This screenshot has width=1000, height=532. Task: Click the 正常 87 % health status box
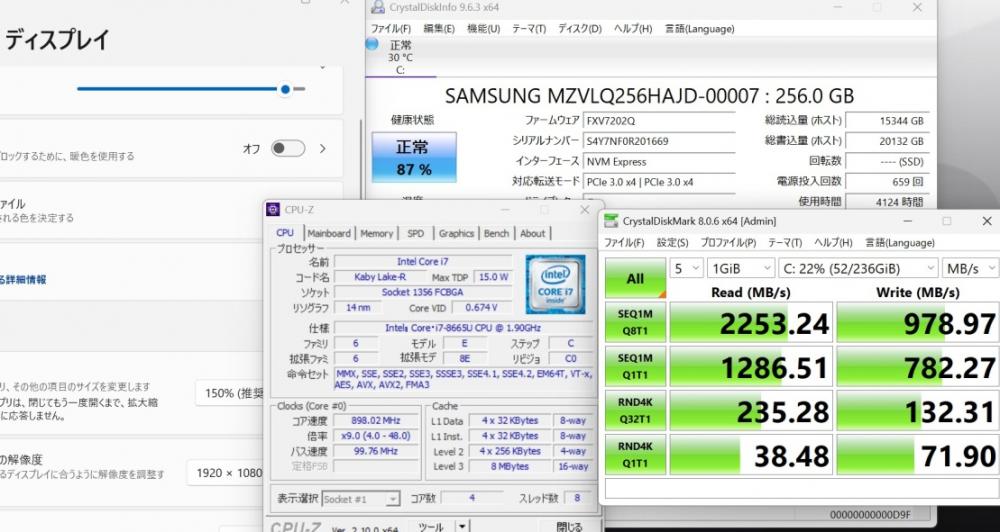pos(414,158)
